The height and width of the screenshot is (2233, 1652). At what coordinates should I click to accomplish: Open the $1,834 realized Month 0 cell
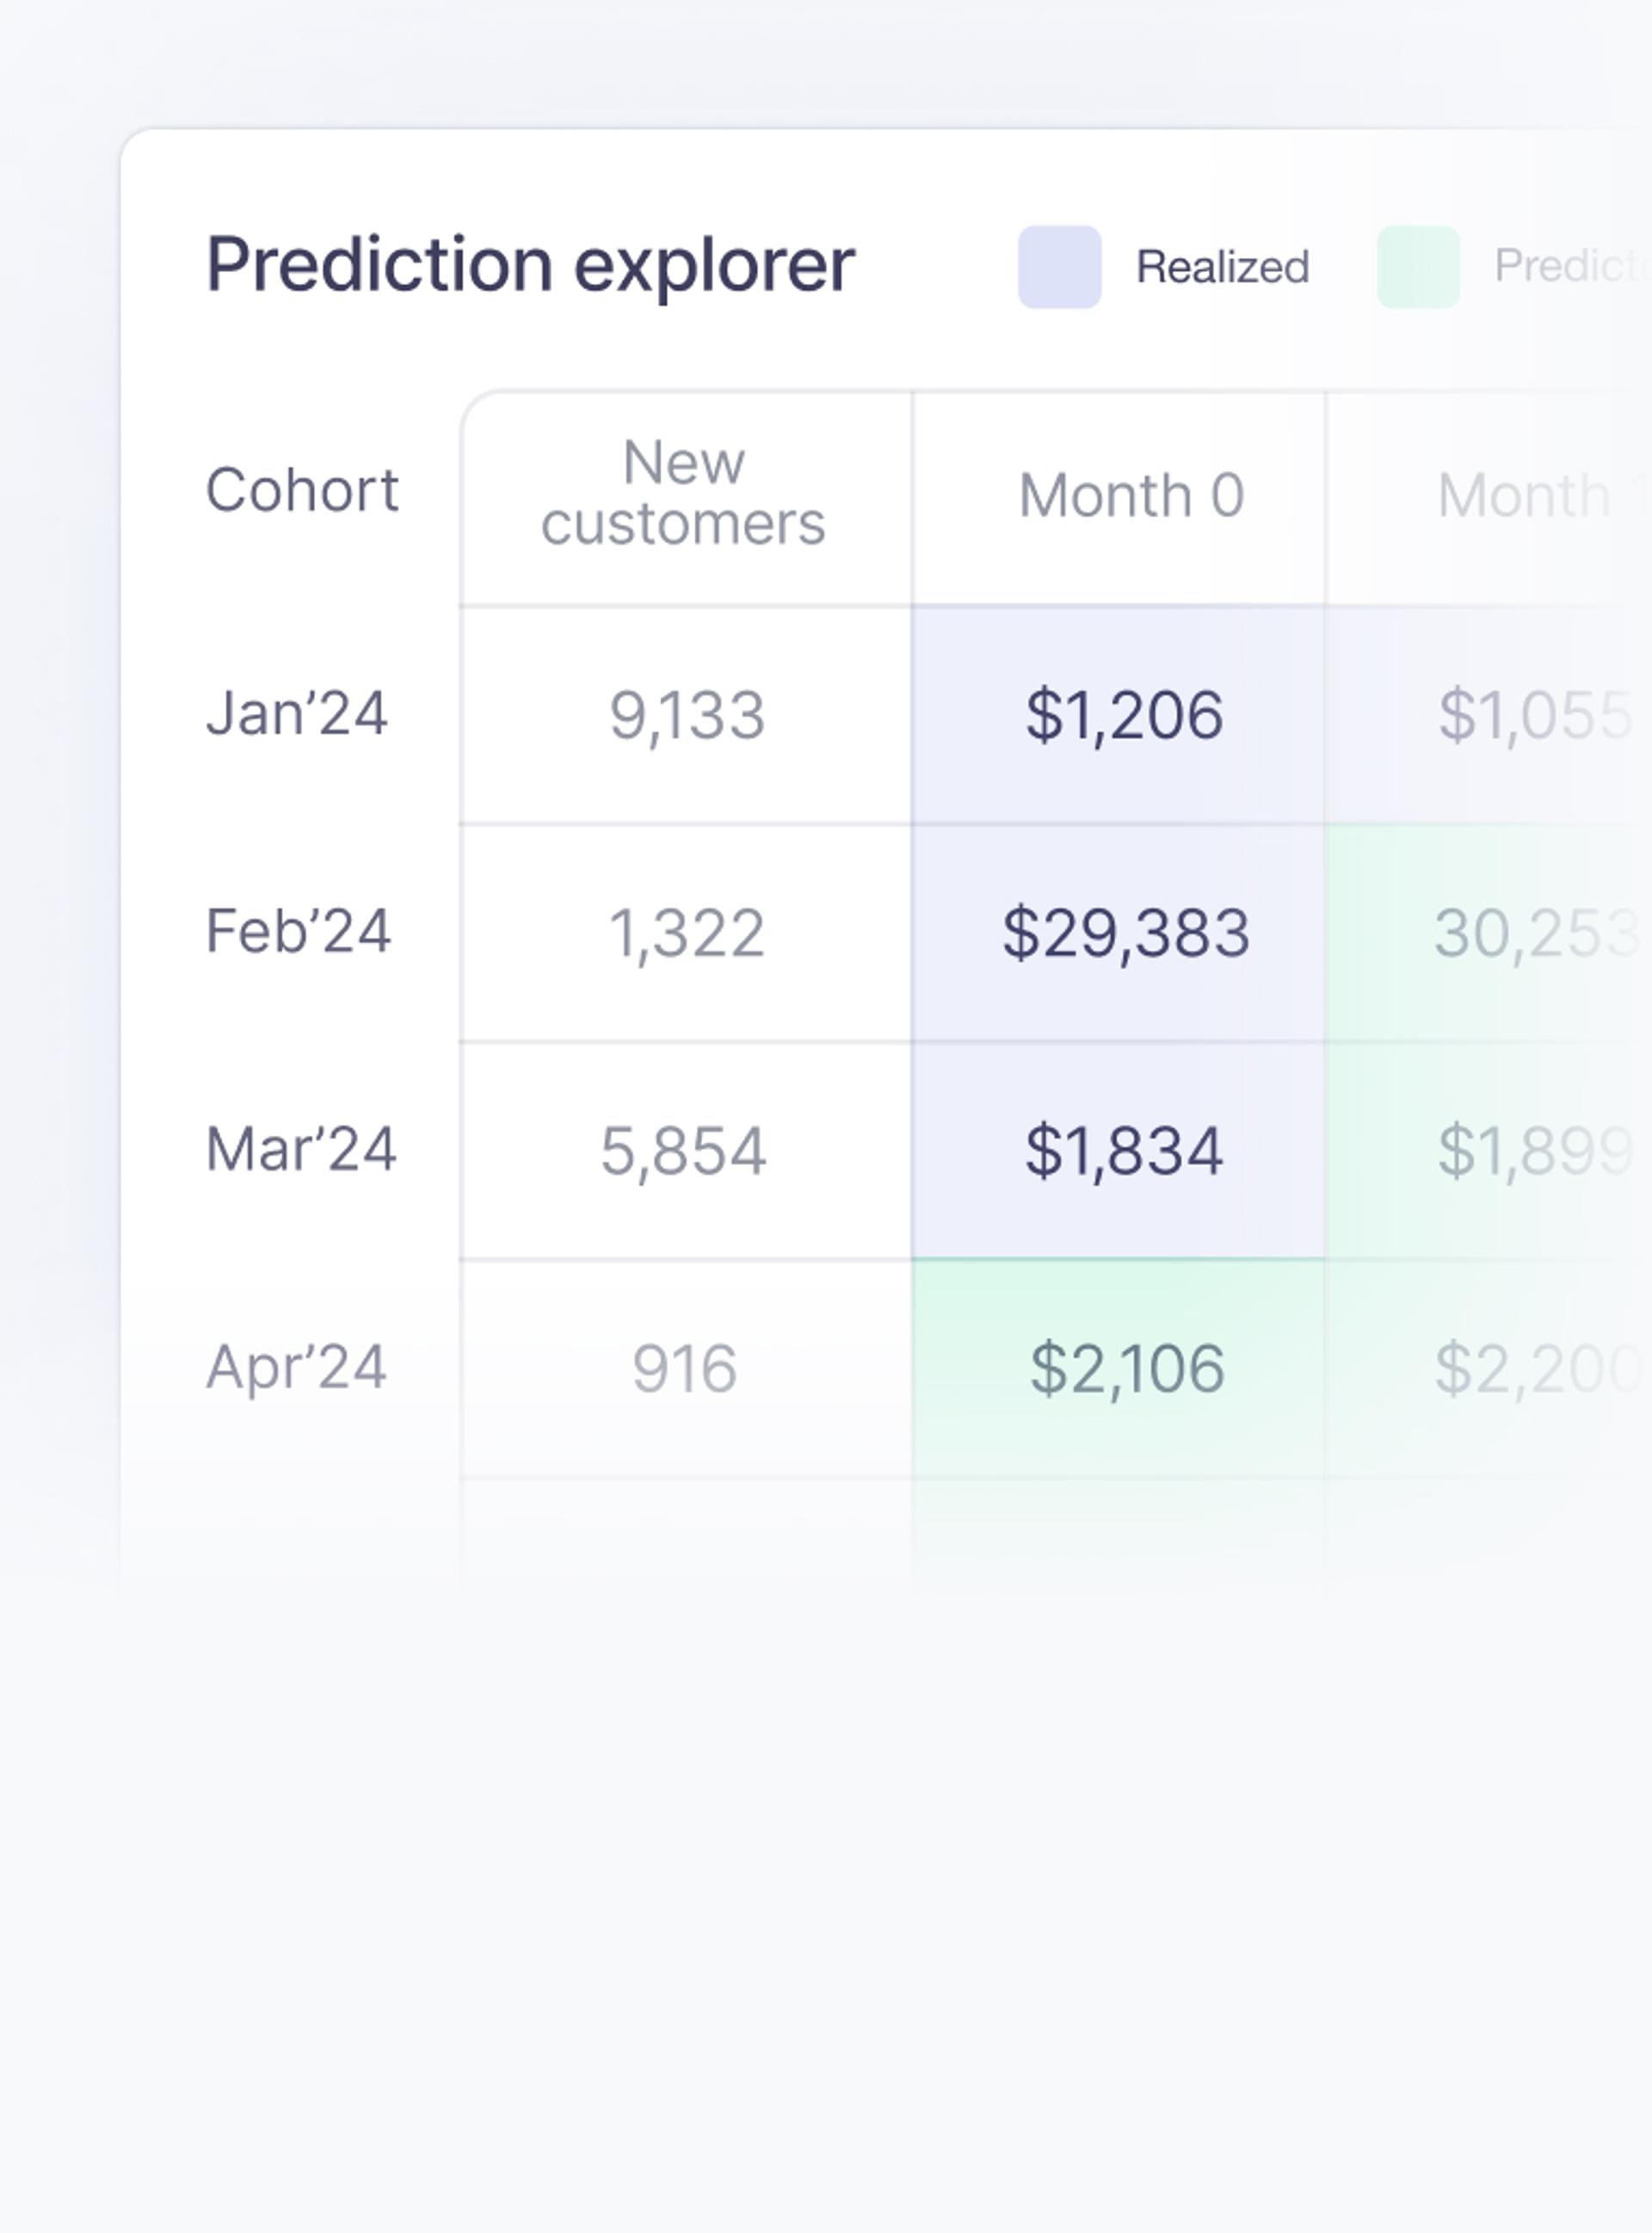click(x=1119, y=1151)
